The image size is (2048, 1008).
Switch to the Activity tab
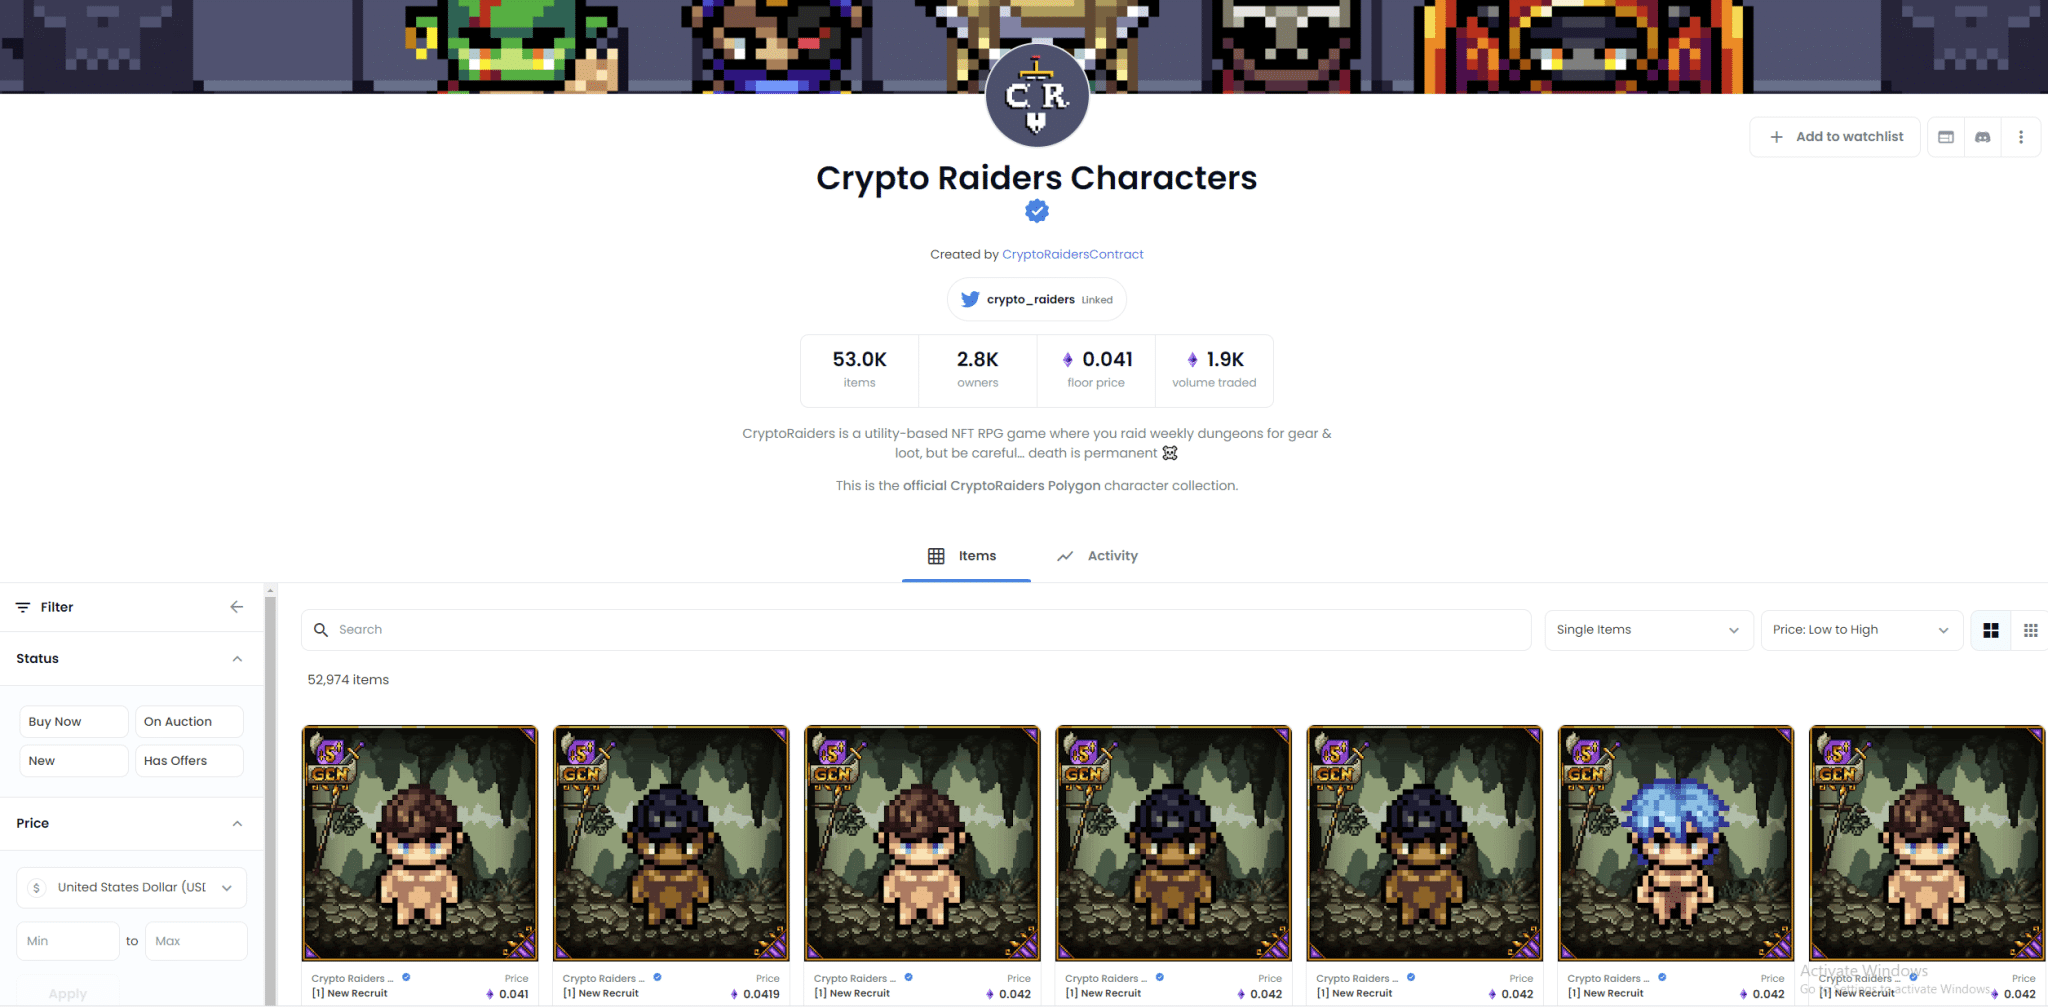(x=1097, y=556)
